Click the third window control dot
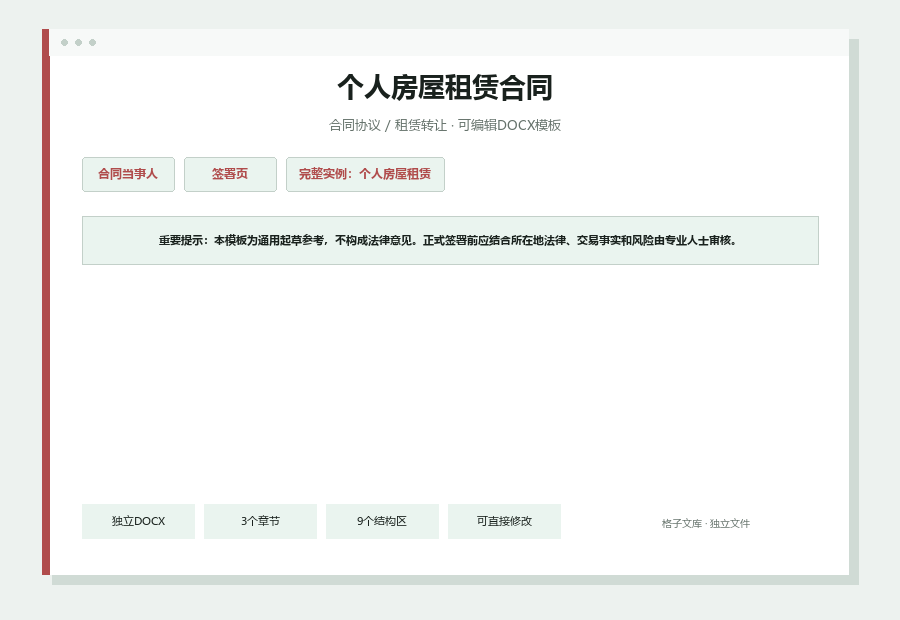Viewport: 900px width, 620px height. coord(92,42)
